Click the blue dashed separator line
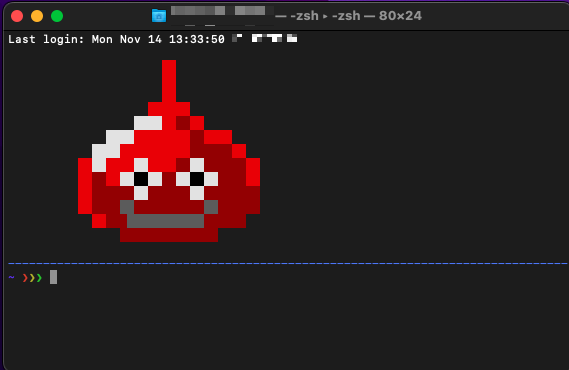This screenshot has width=569, height=370. tap(287, 263)
